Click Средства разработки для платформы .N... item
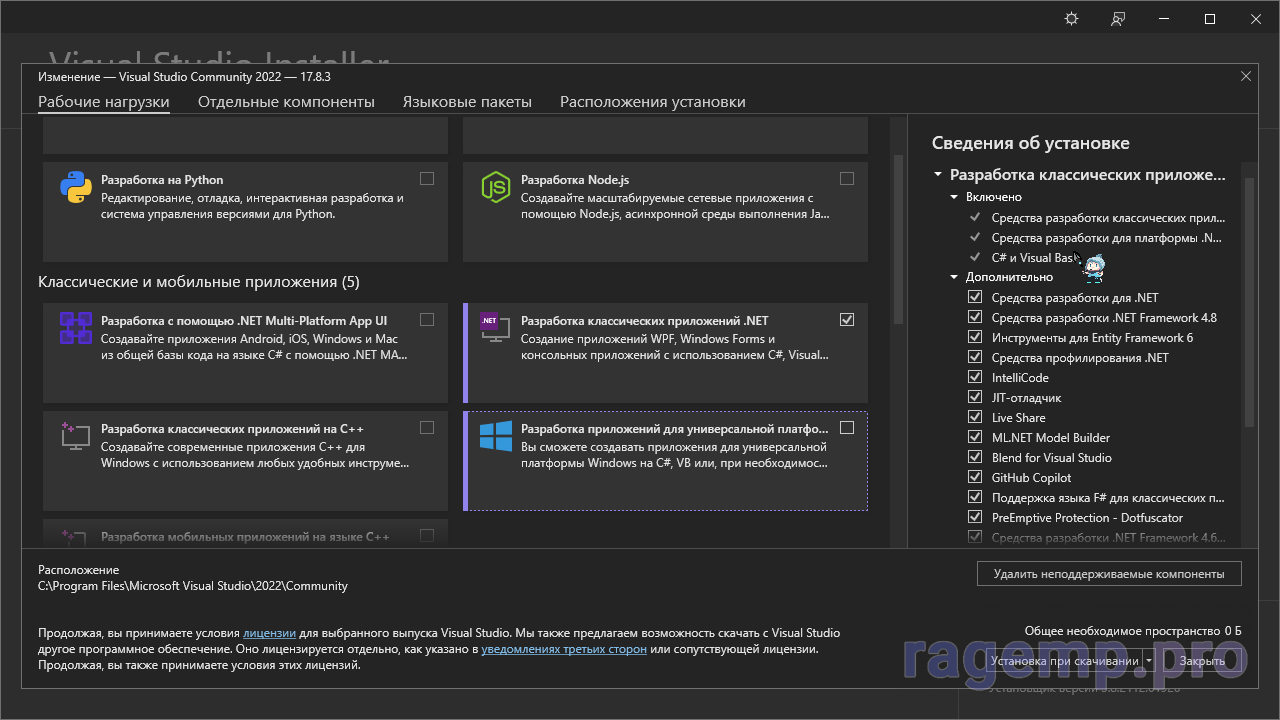Screen dimensions: 1280x720 click(1107, 238)
